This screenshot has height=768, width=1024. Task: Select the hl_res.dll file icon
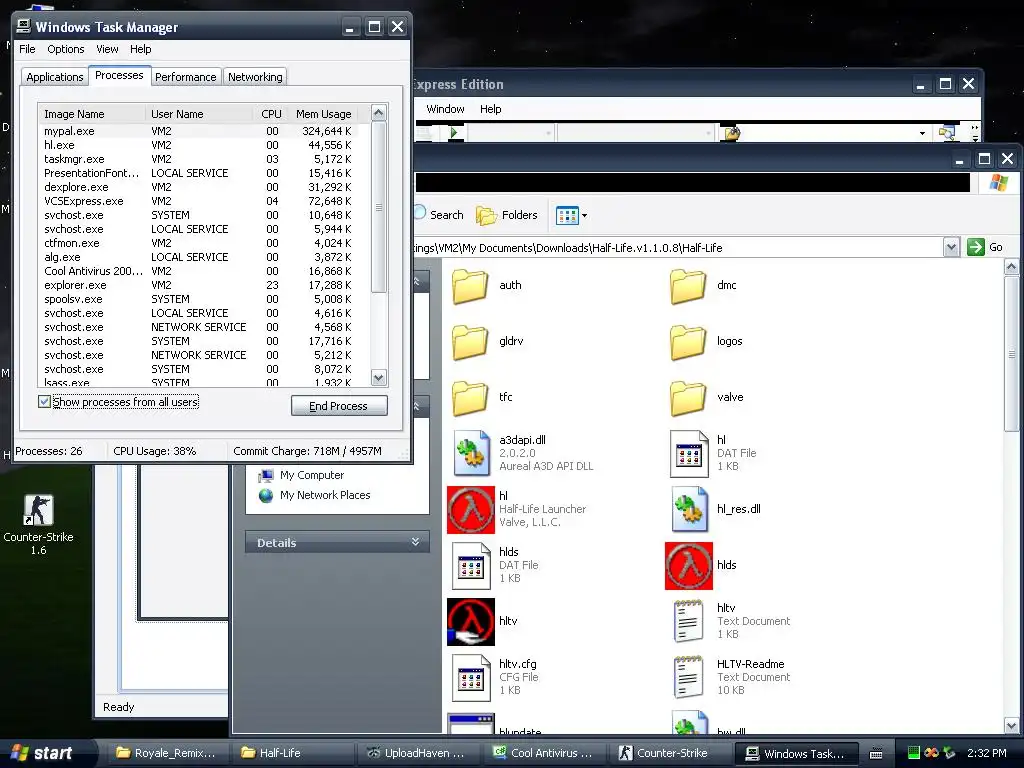(690, 509)
